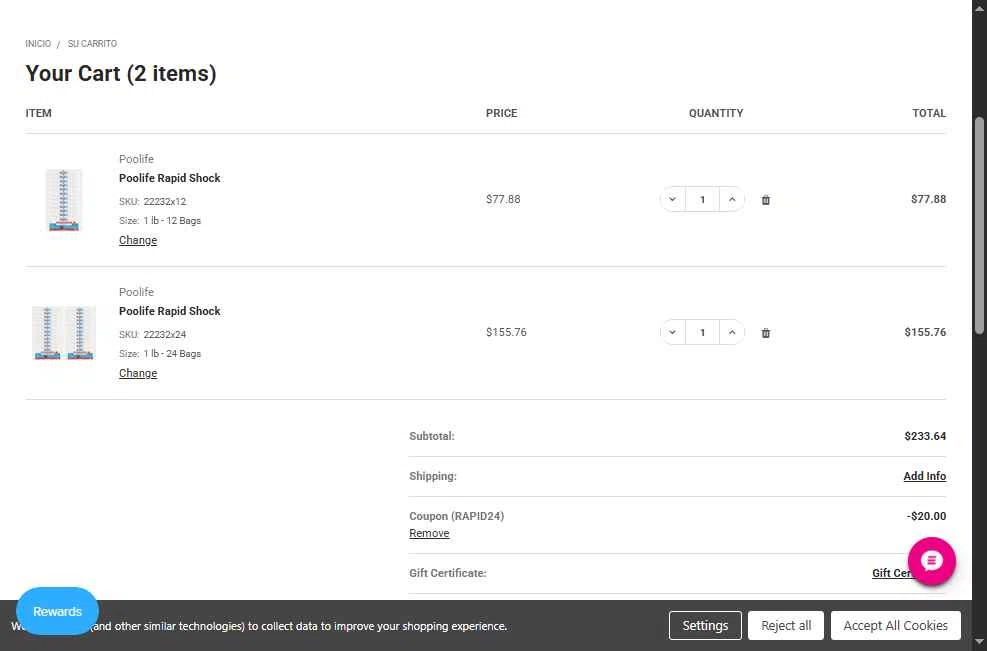Click the $155.76 total of second item
The image size is (987, 651).
pyautogui.click(x=925, y=332)
